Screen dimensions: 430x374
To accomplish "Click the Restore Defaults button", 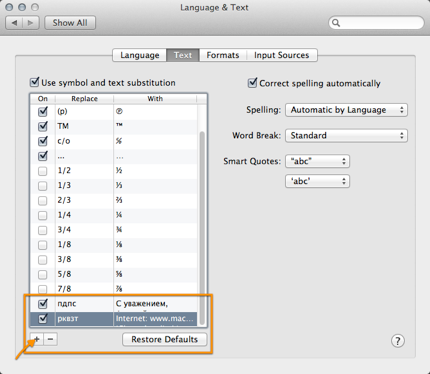I will click(165, 339).
